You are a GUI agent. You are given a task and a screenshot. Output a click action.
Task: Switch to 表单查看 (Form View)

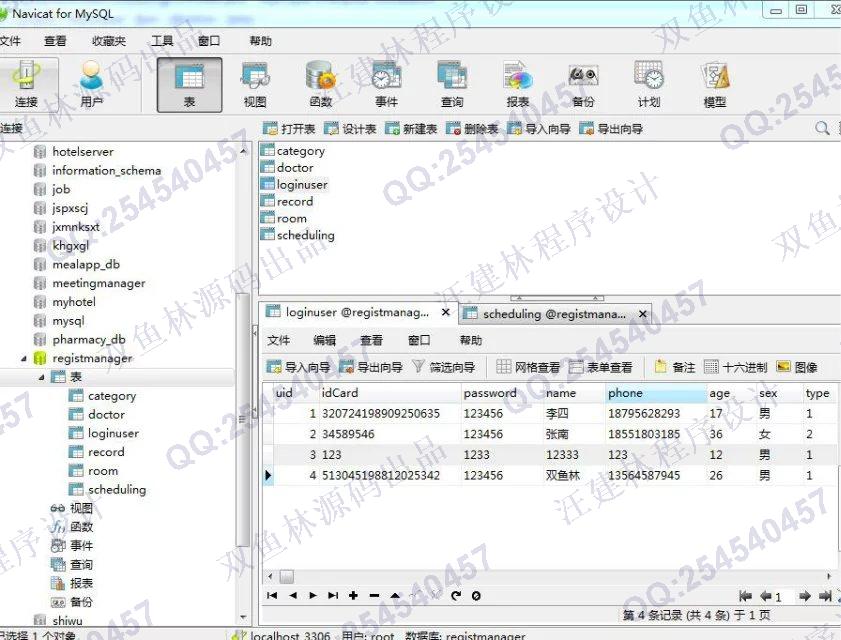[x=601, y=367]
